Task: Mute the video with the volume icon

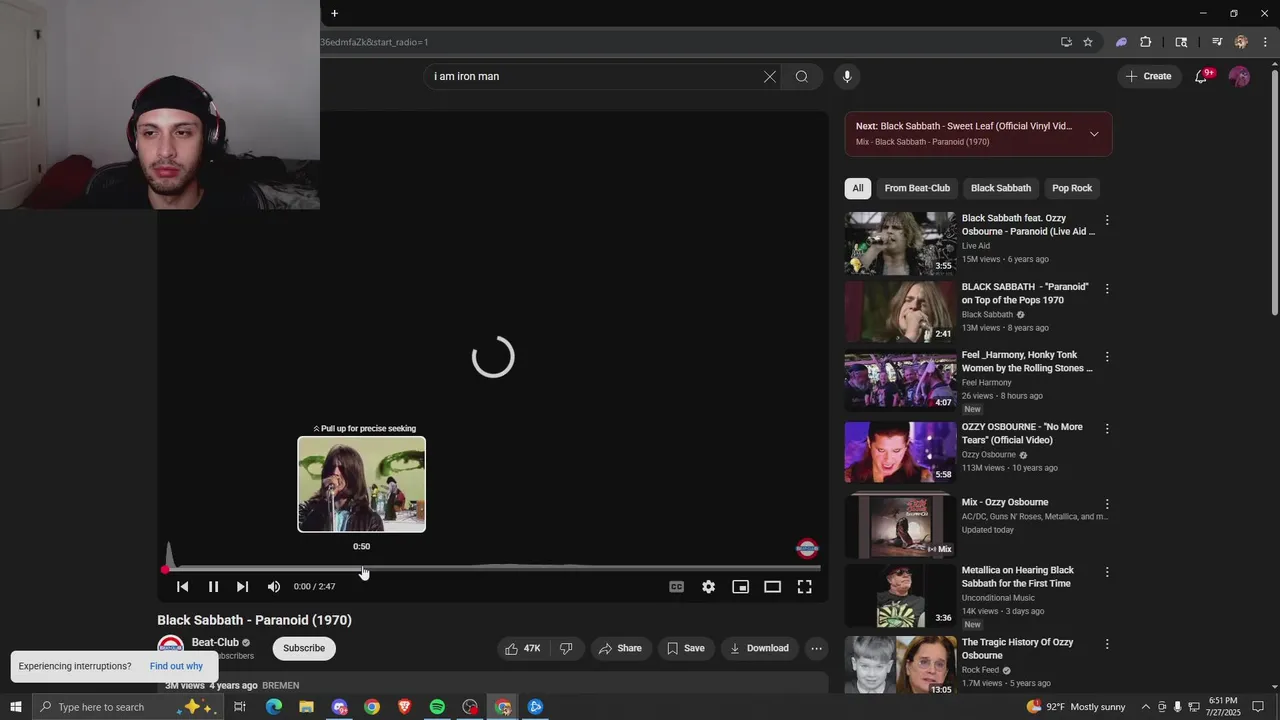Action: pyautogui.click(x=274, y=587)
